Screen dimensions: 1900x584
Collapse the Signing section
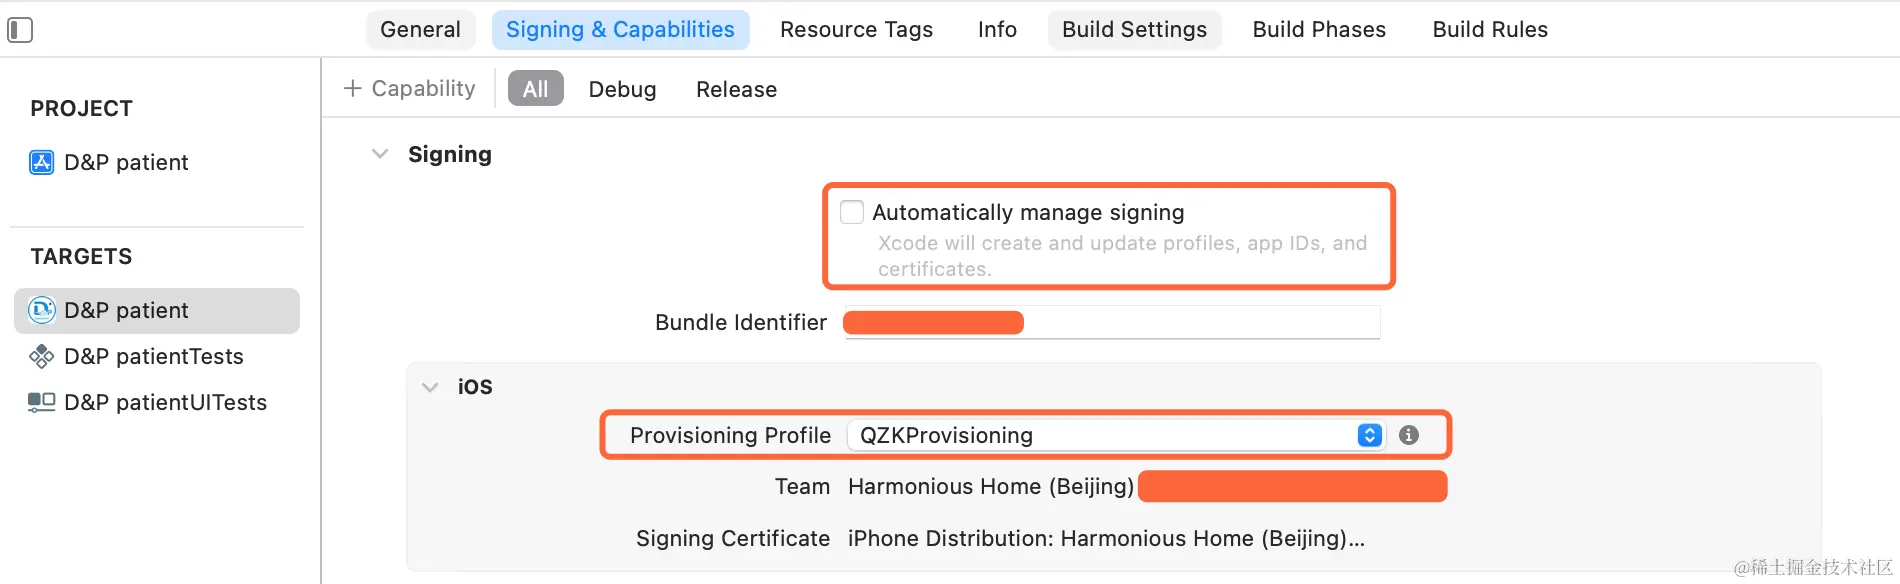pos(380,154)
